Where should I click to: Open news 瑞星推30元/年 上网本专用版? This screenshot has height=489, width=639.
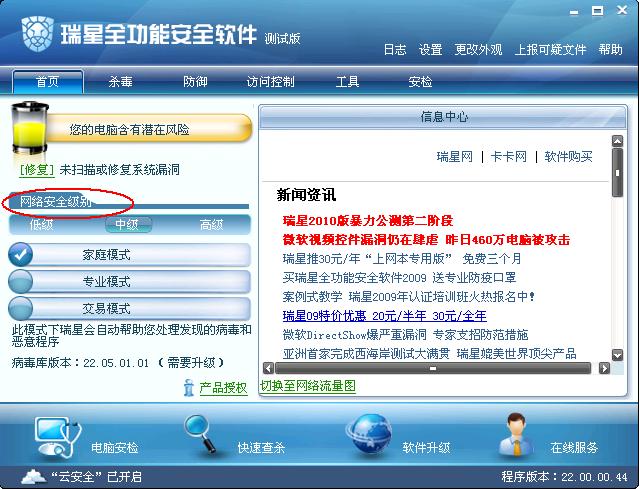click(402, 259)
